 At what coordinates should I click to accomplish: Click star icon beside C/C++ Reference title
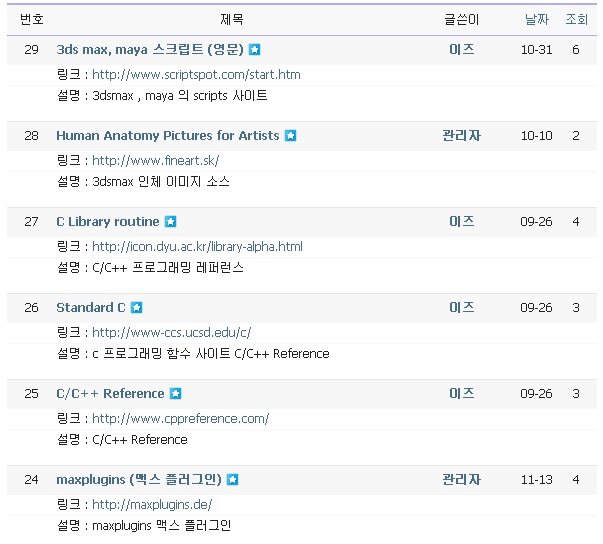175,394
